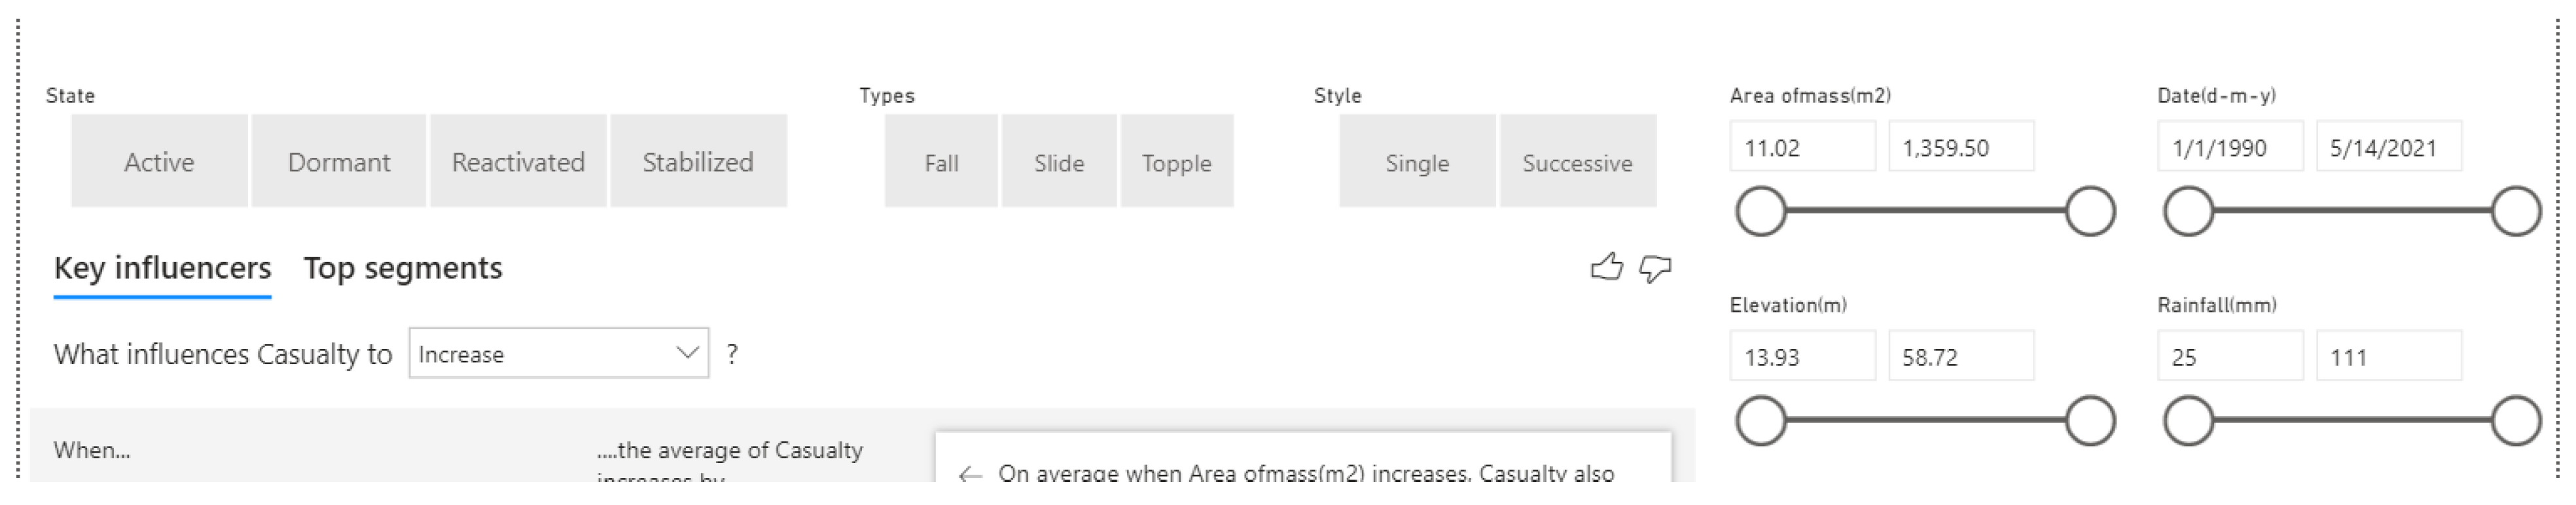Filter by the Slide type
The height and width of the screenshot is (505, 2576).
pyautogui.click(x=1059, y=162)
